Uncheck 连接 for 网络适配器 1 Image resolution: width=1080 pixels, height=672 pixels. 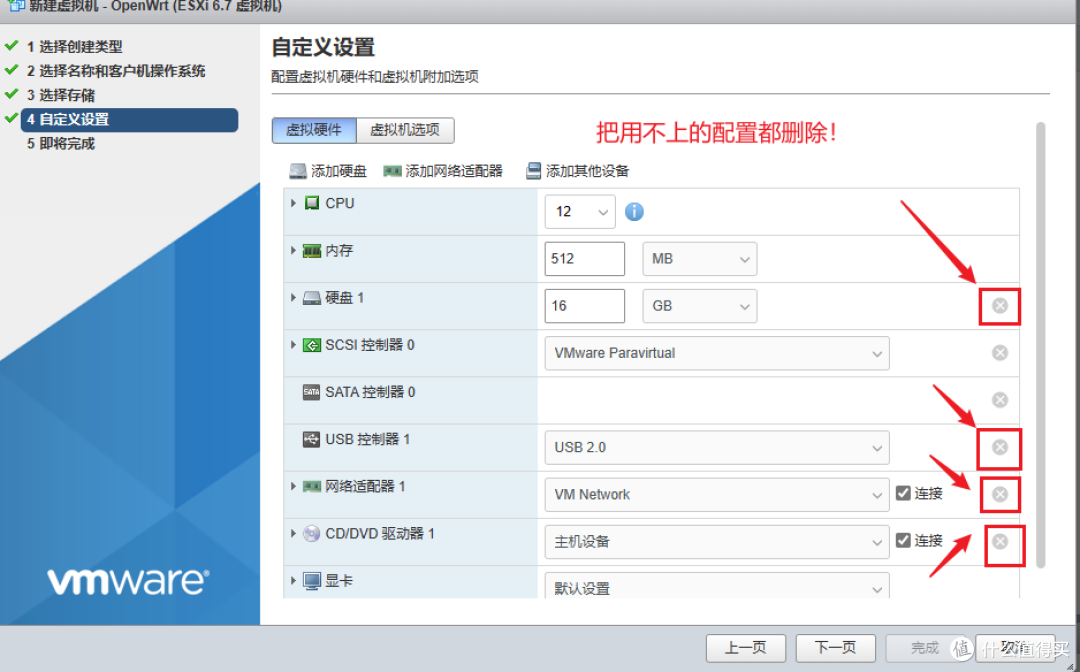[903, 493]
